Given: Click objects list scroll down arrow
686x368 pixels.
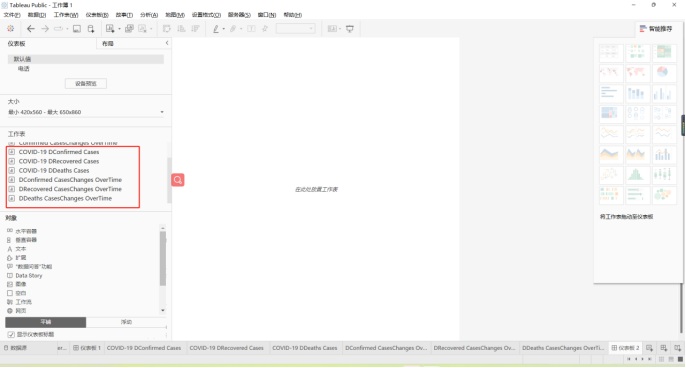Looking at the screenshot, I should [x=163, y=311].
